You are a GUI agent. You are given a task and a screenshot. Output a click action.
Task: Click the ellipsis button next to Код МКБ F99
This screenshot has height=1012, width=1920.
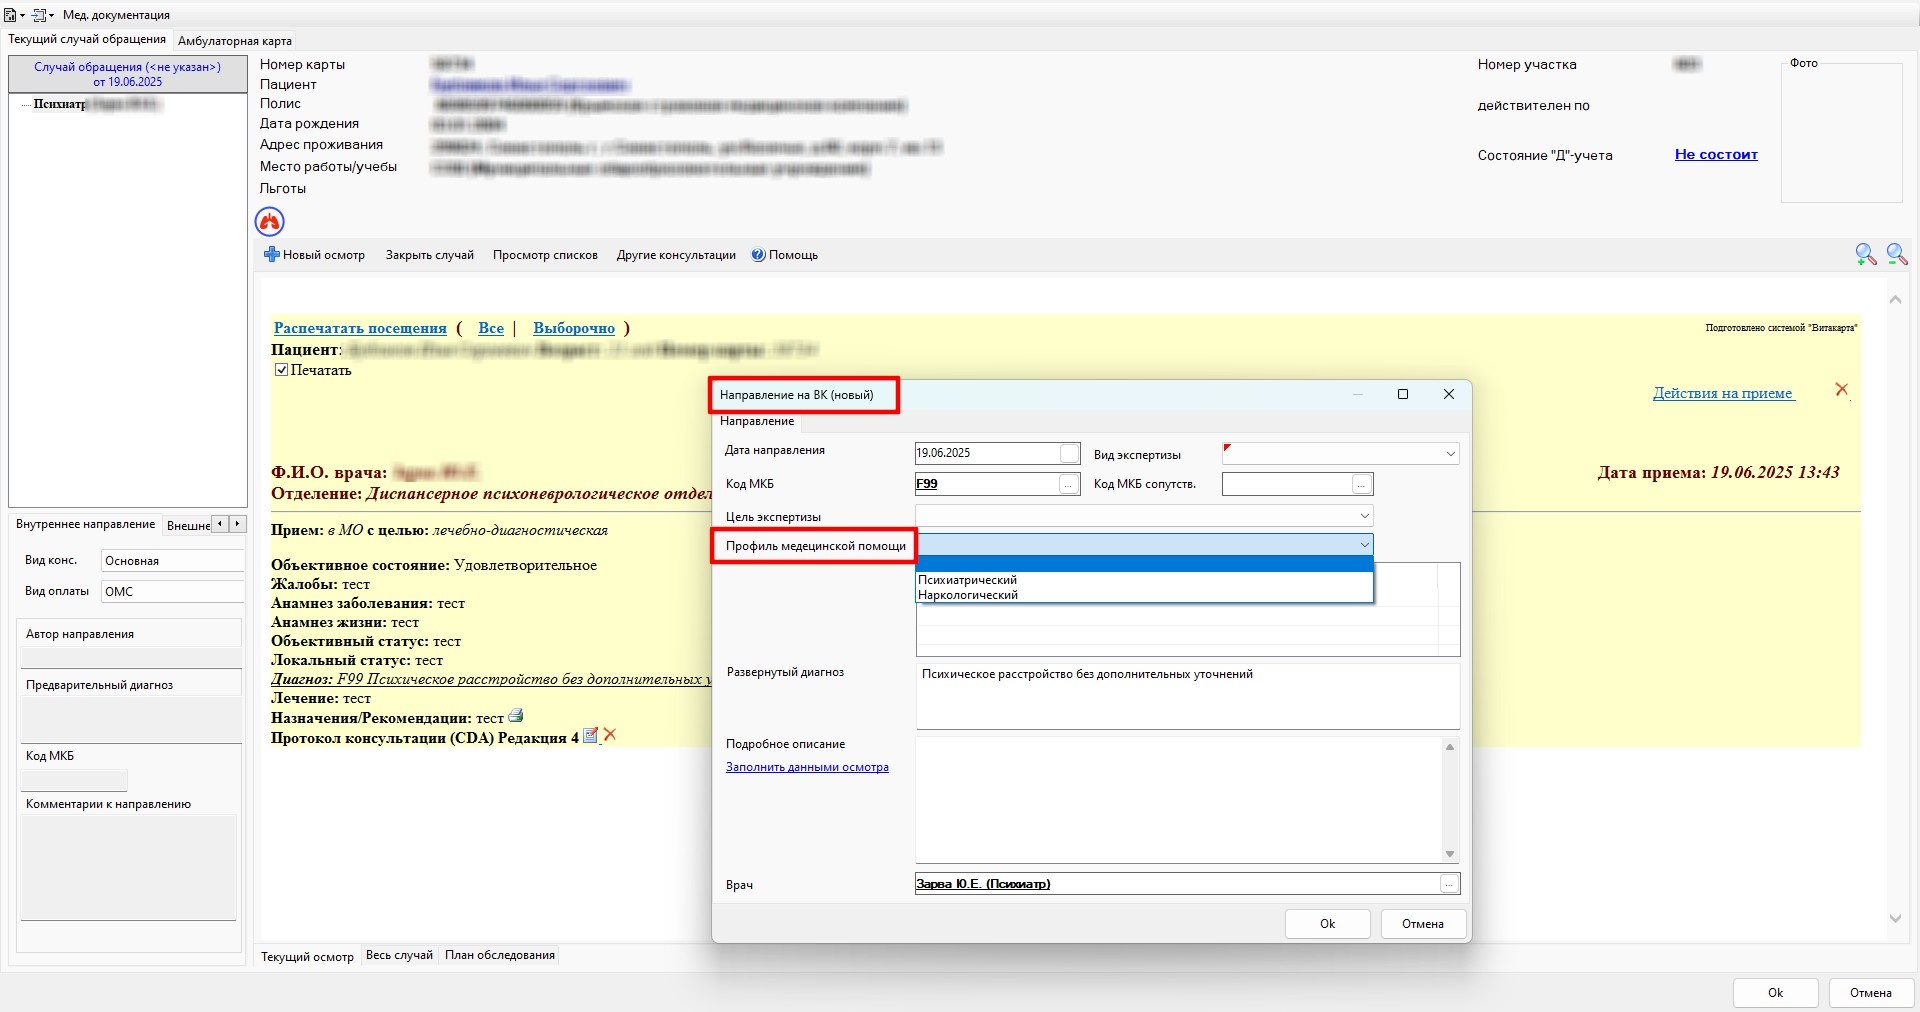tap(1069, 485)
